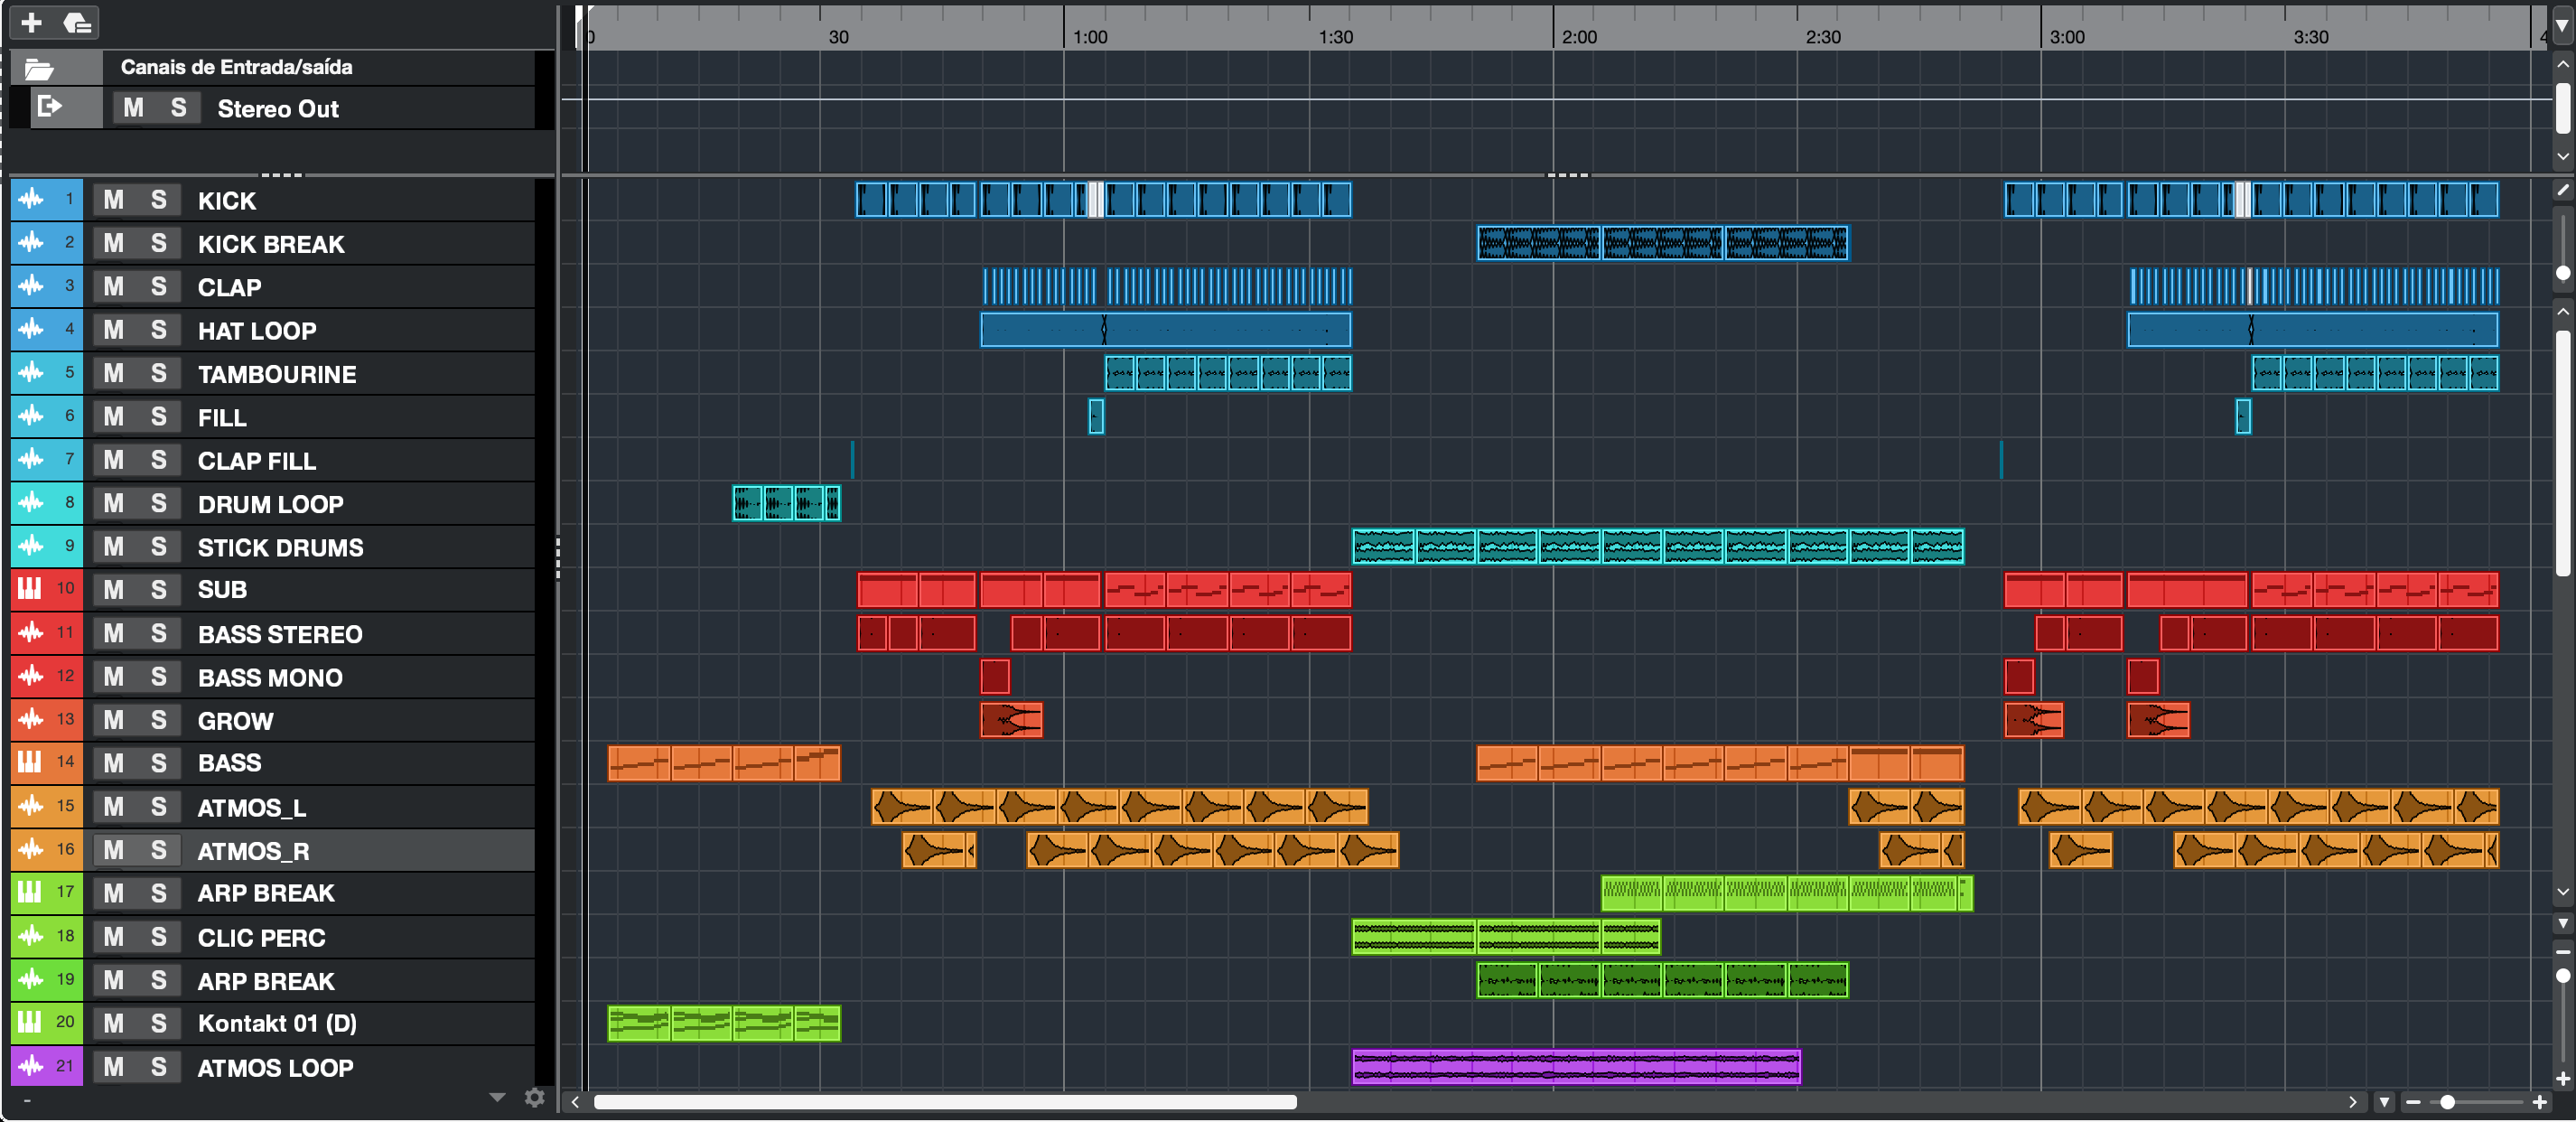The width and height of the screenshot is (2576, 1122).
Task: Click the horizontal timeline scrollbar
Action: (945, 1102)
